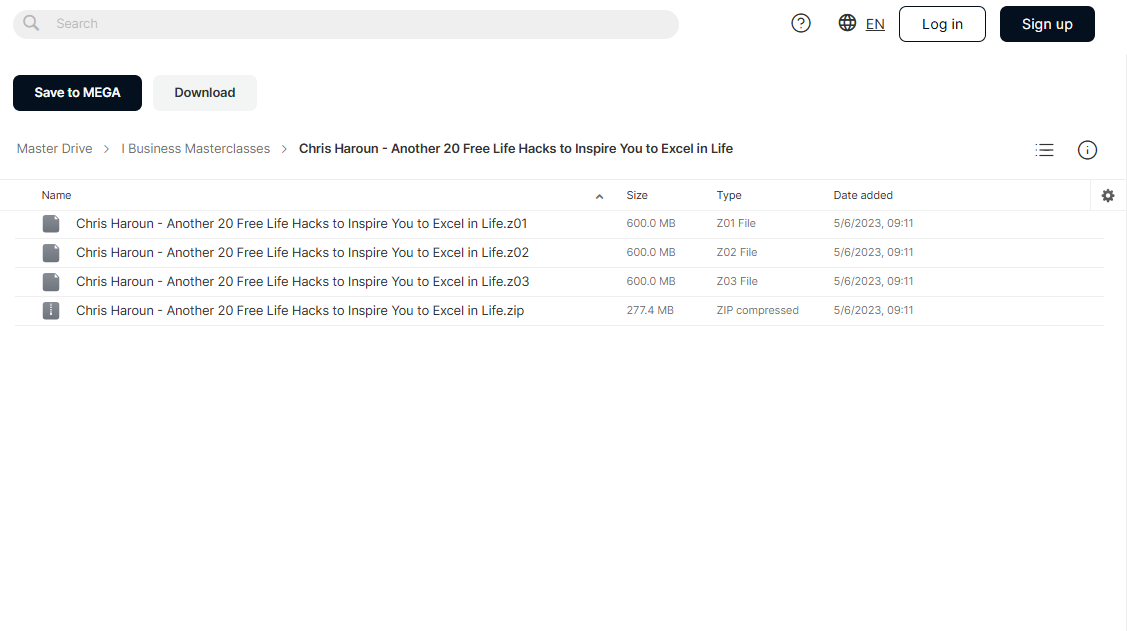The image size is (1127, 631).
Task: Click the file icon of the .z02 file
Action: (x=51, y=253)
